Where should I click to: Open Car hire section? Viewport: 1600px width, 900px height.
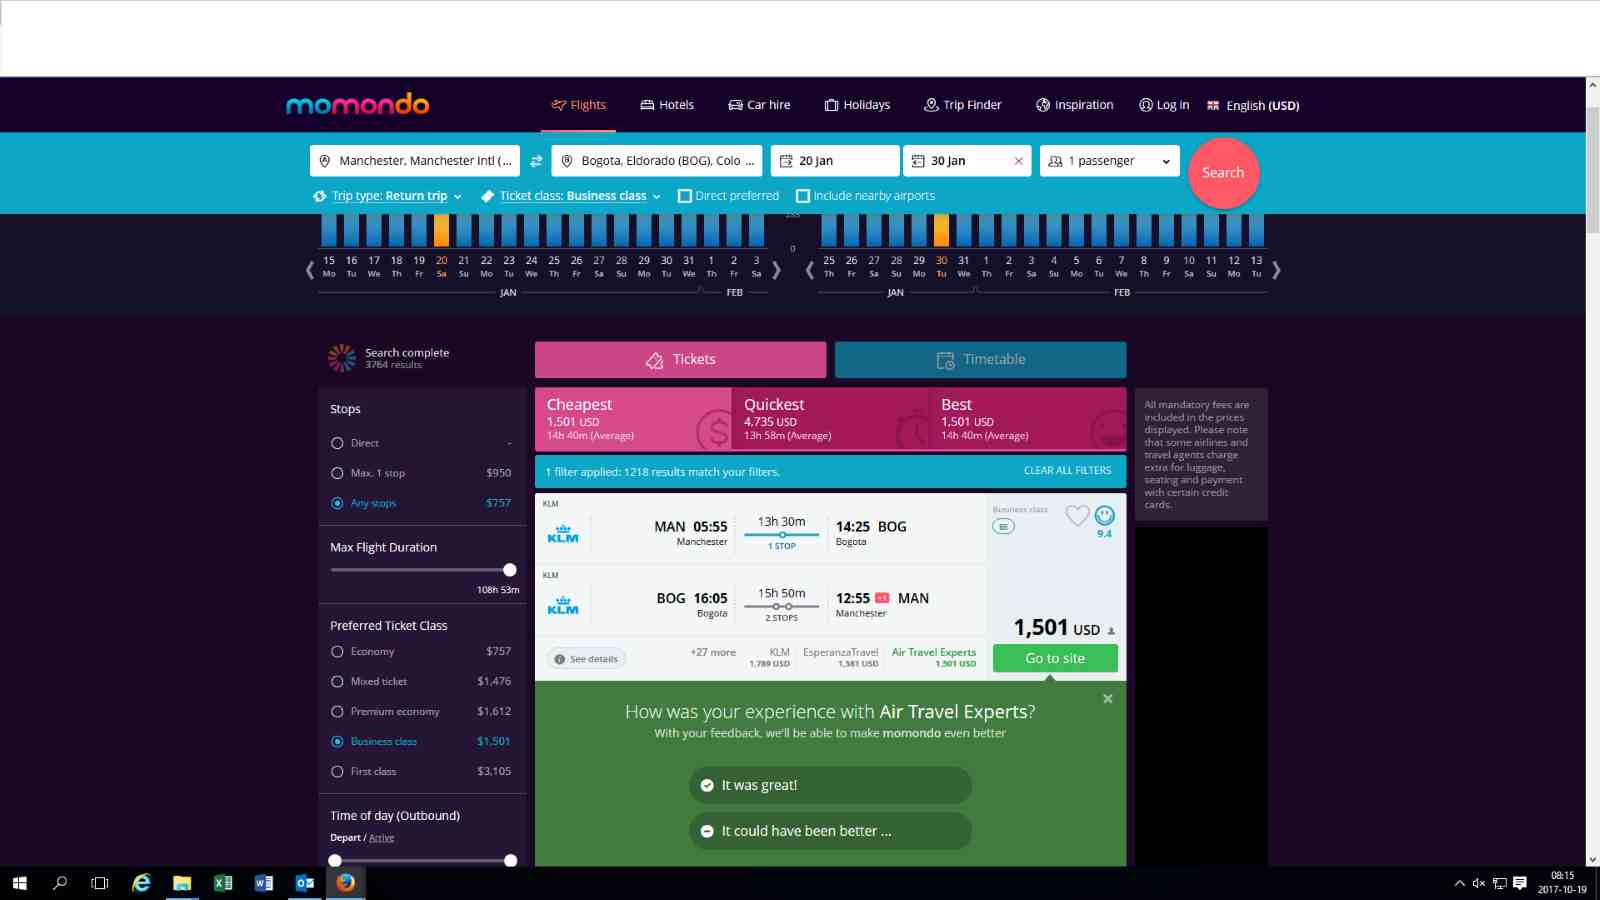click(x=759, y=105)
